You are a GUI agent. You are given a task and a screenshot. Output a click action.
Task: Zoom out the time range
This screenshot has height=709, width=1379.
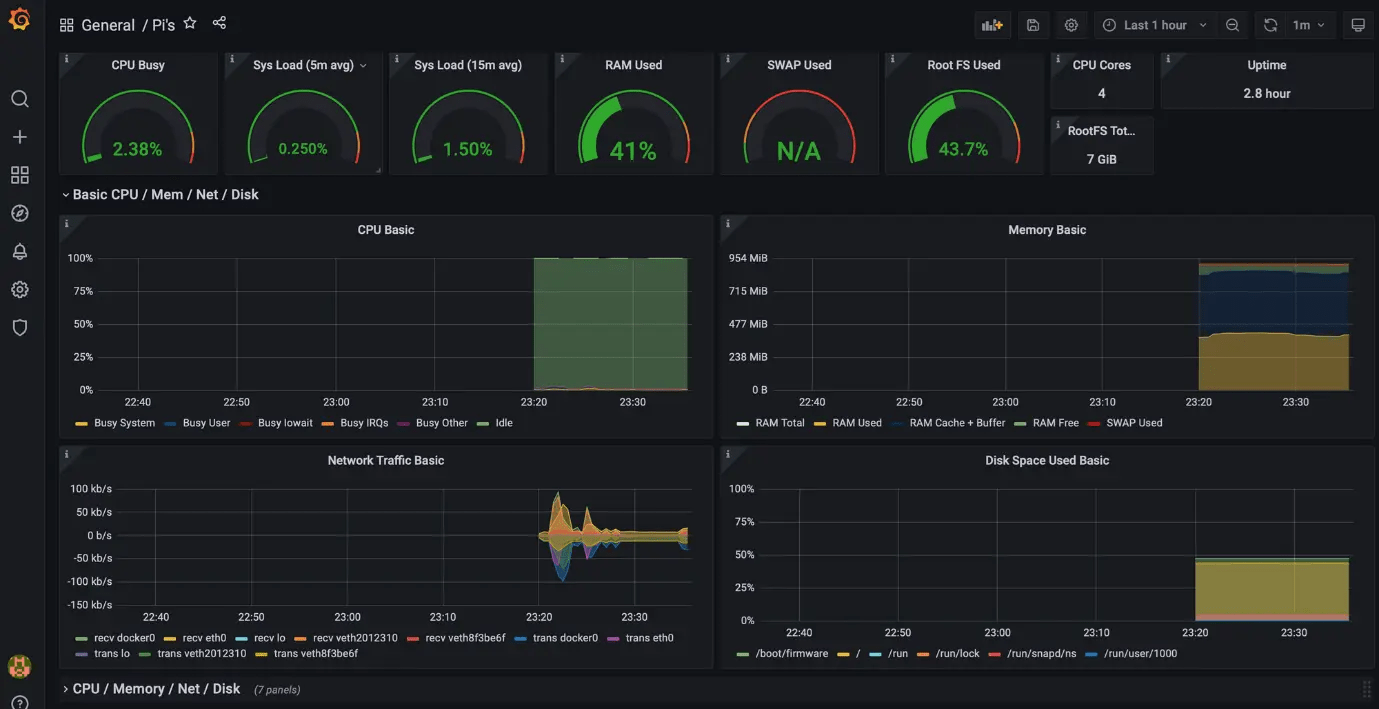pos(1232,25)
